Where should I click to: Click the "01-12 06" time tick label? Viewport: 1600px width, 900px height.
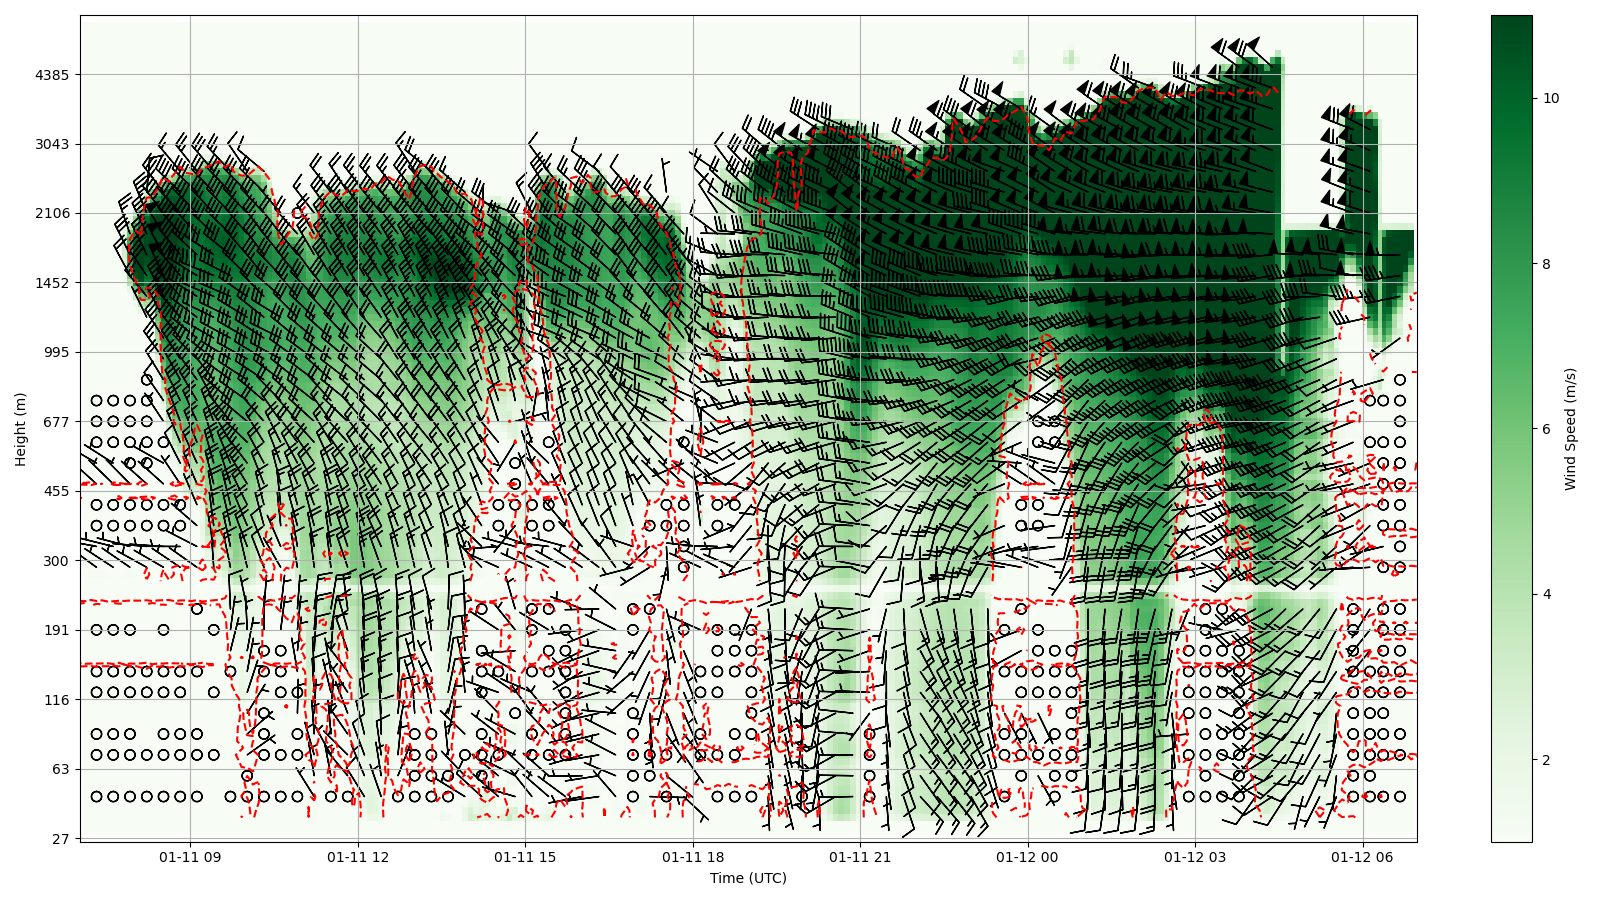click(x=1362, y=857)
